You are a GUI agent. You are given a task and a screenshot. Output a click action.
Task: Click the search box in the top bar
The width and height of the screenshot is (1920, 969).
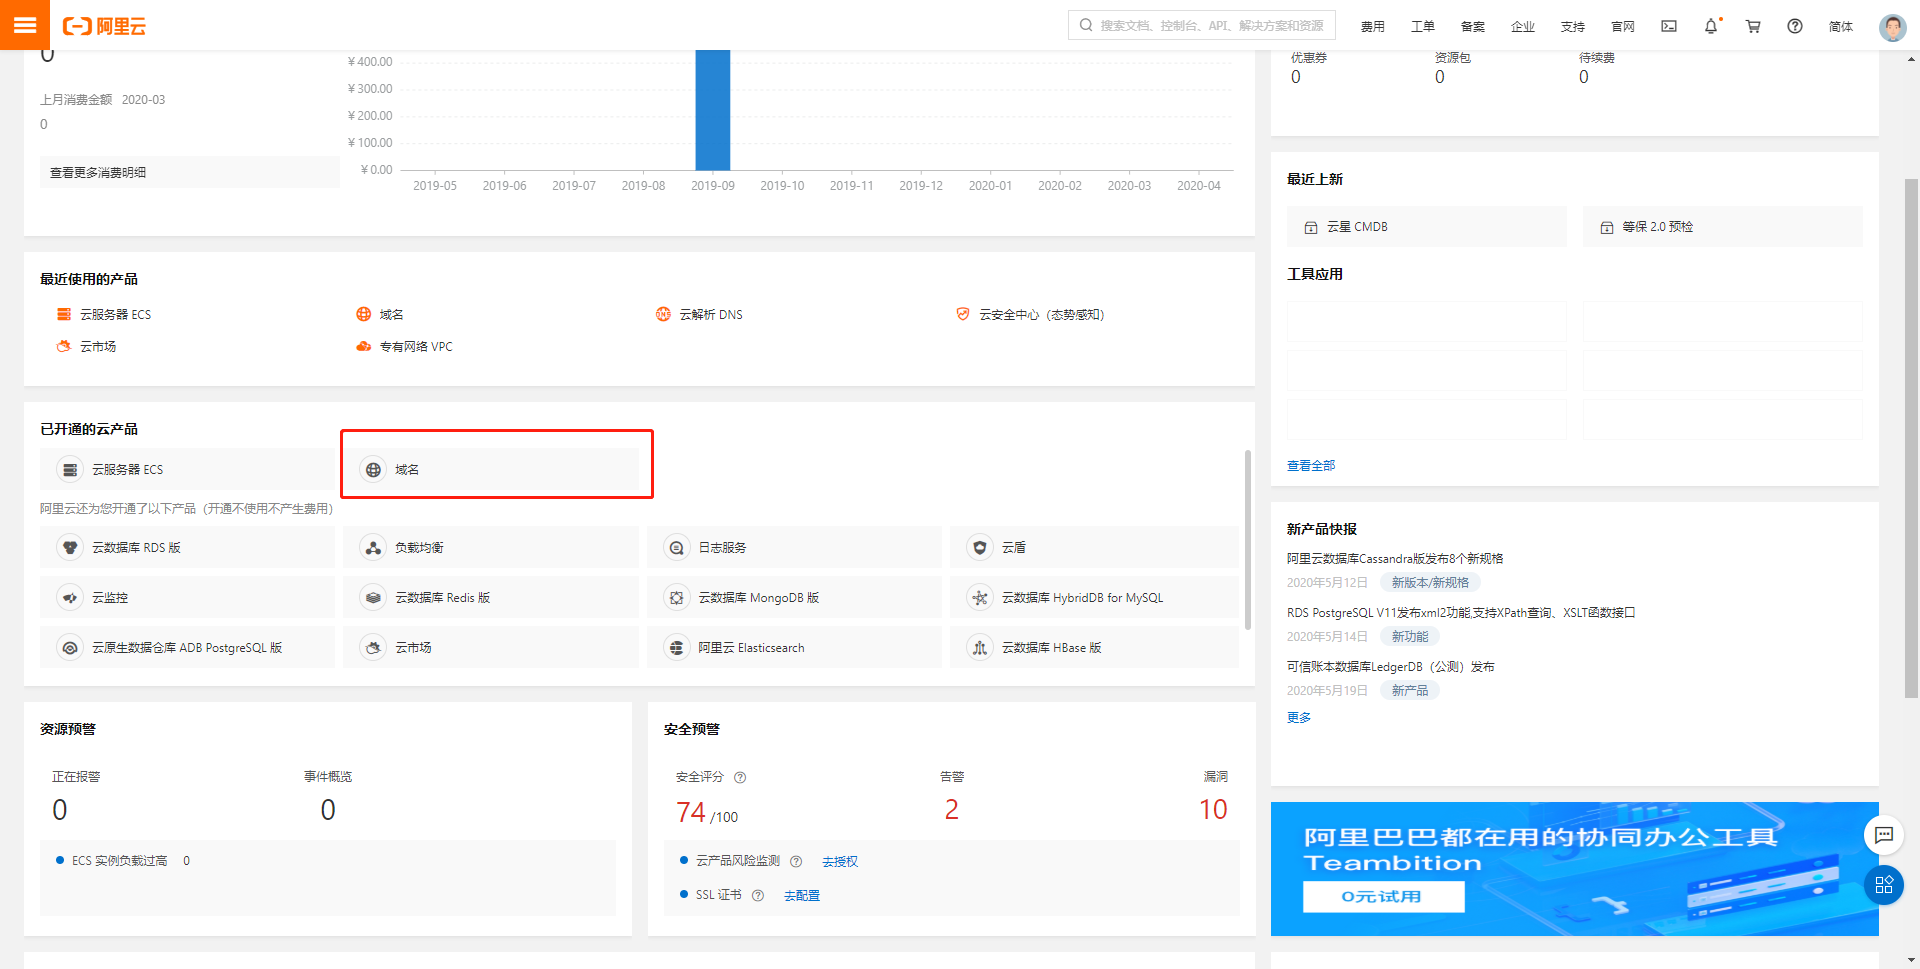(x=1202, y=25)
